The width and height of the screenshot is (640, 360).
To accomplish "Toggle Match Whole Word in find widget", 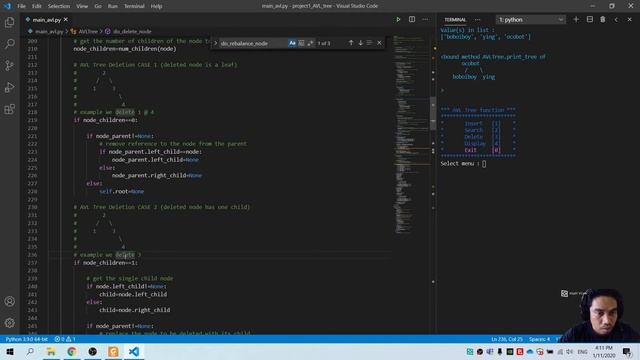I will coord(301,43).
